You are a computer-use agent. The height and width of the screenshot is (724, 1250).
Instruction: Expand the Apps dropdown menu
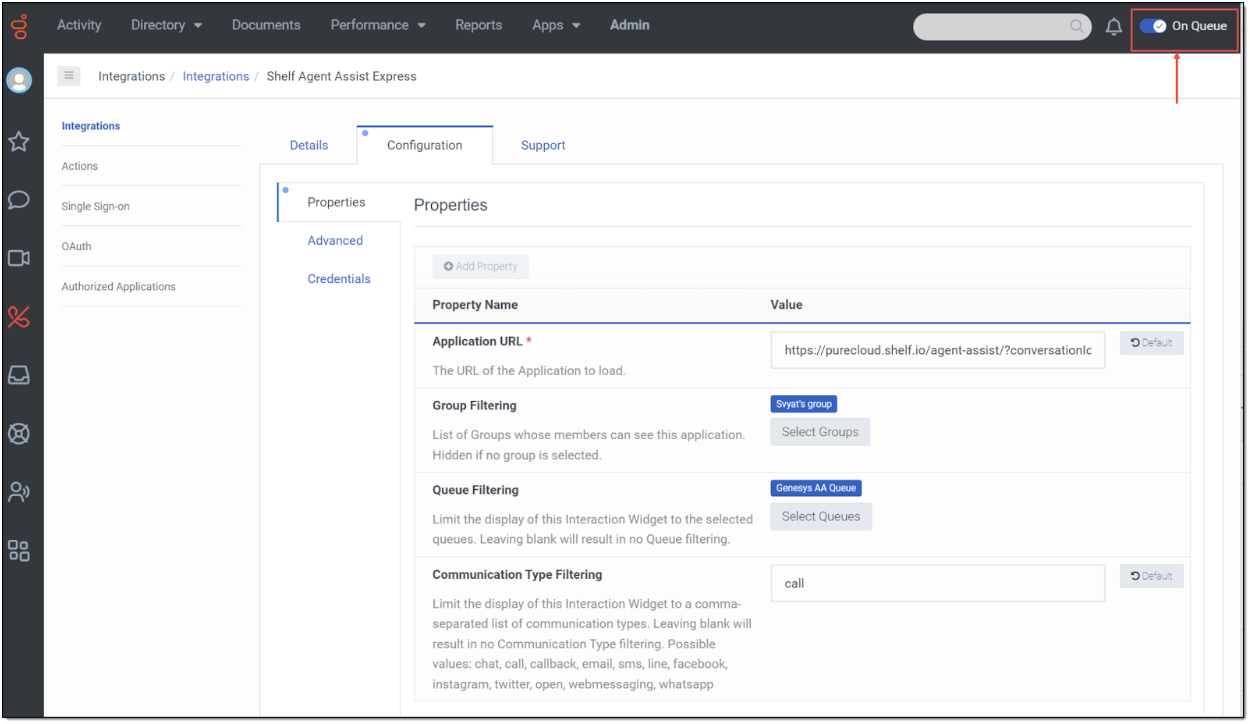pos(556,25)
